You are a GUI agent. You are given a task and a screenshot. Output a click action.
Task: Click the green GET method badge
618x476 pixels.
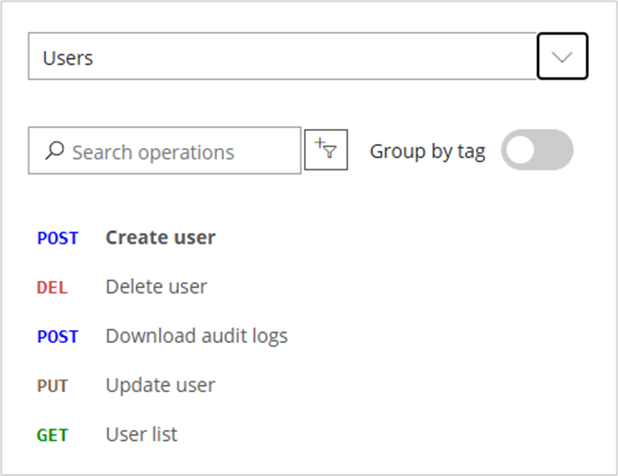click(x=53, y=435)
